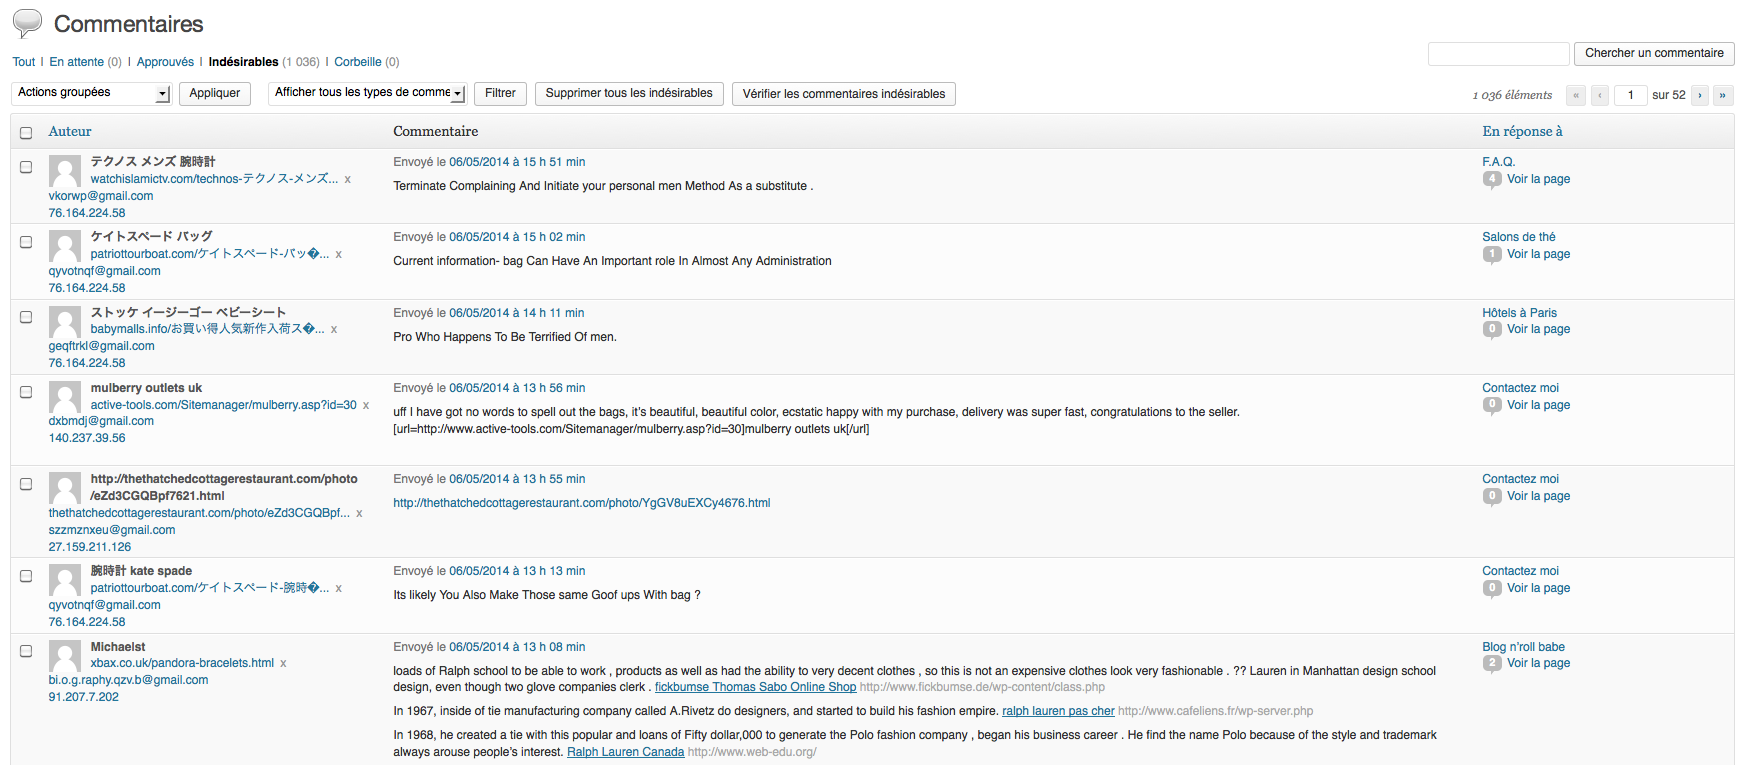Open the Corbeille comments view

click(357, 62)
